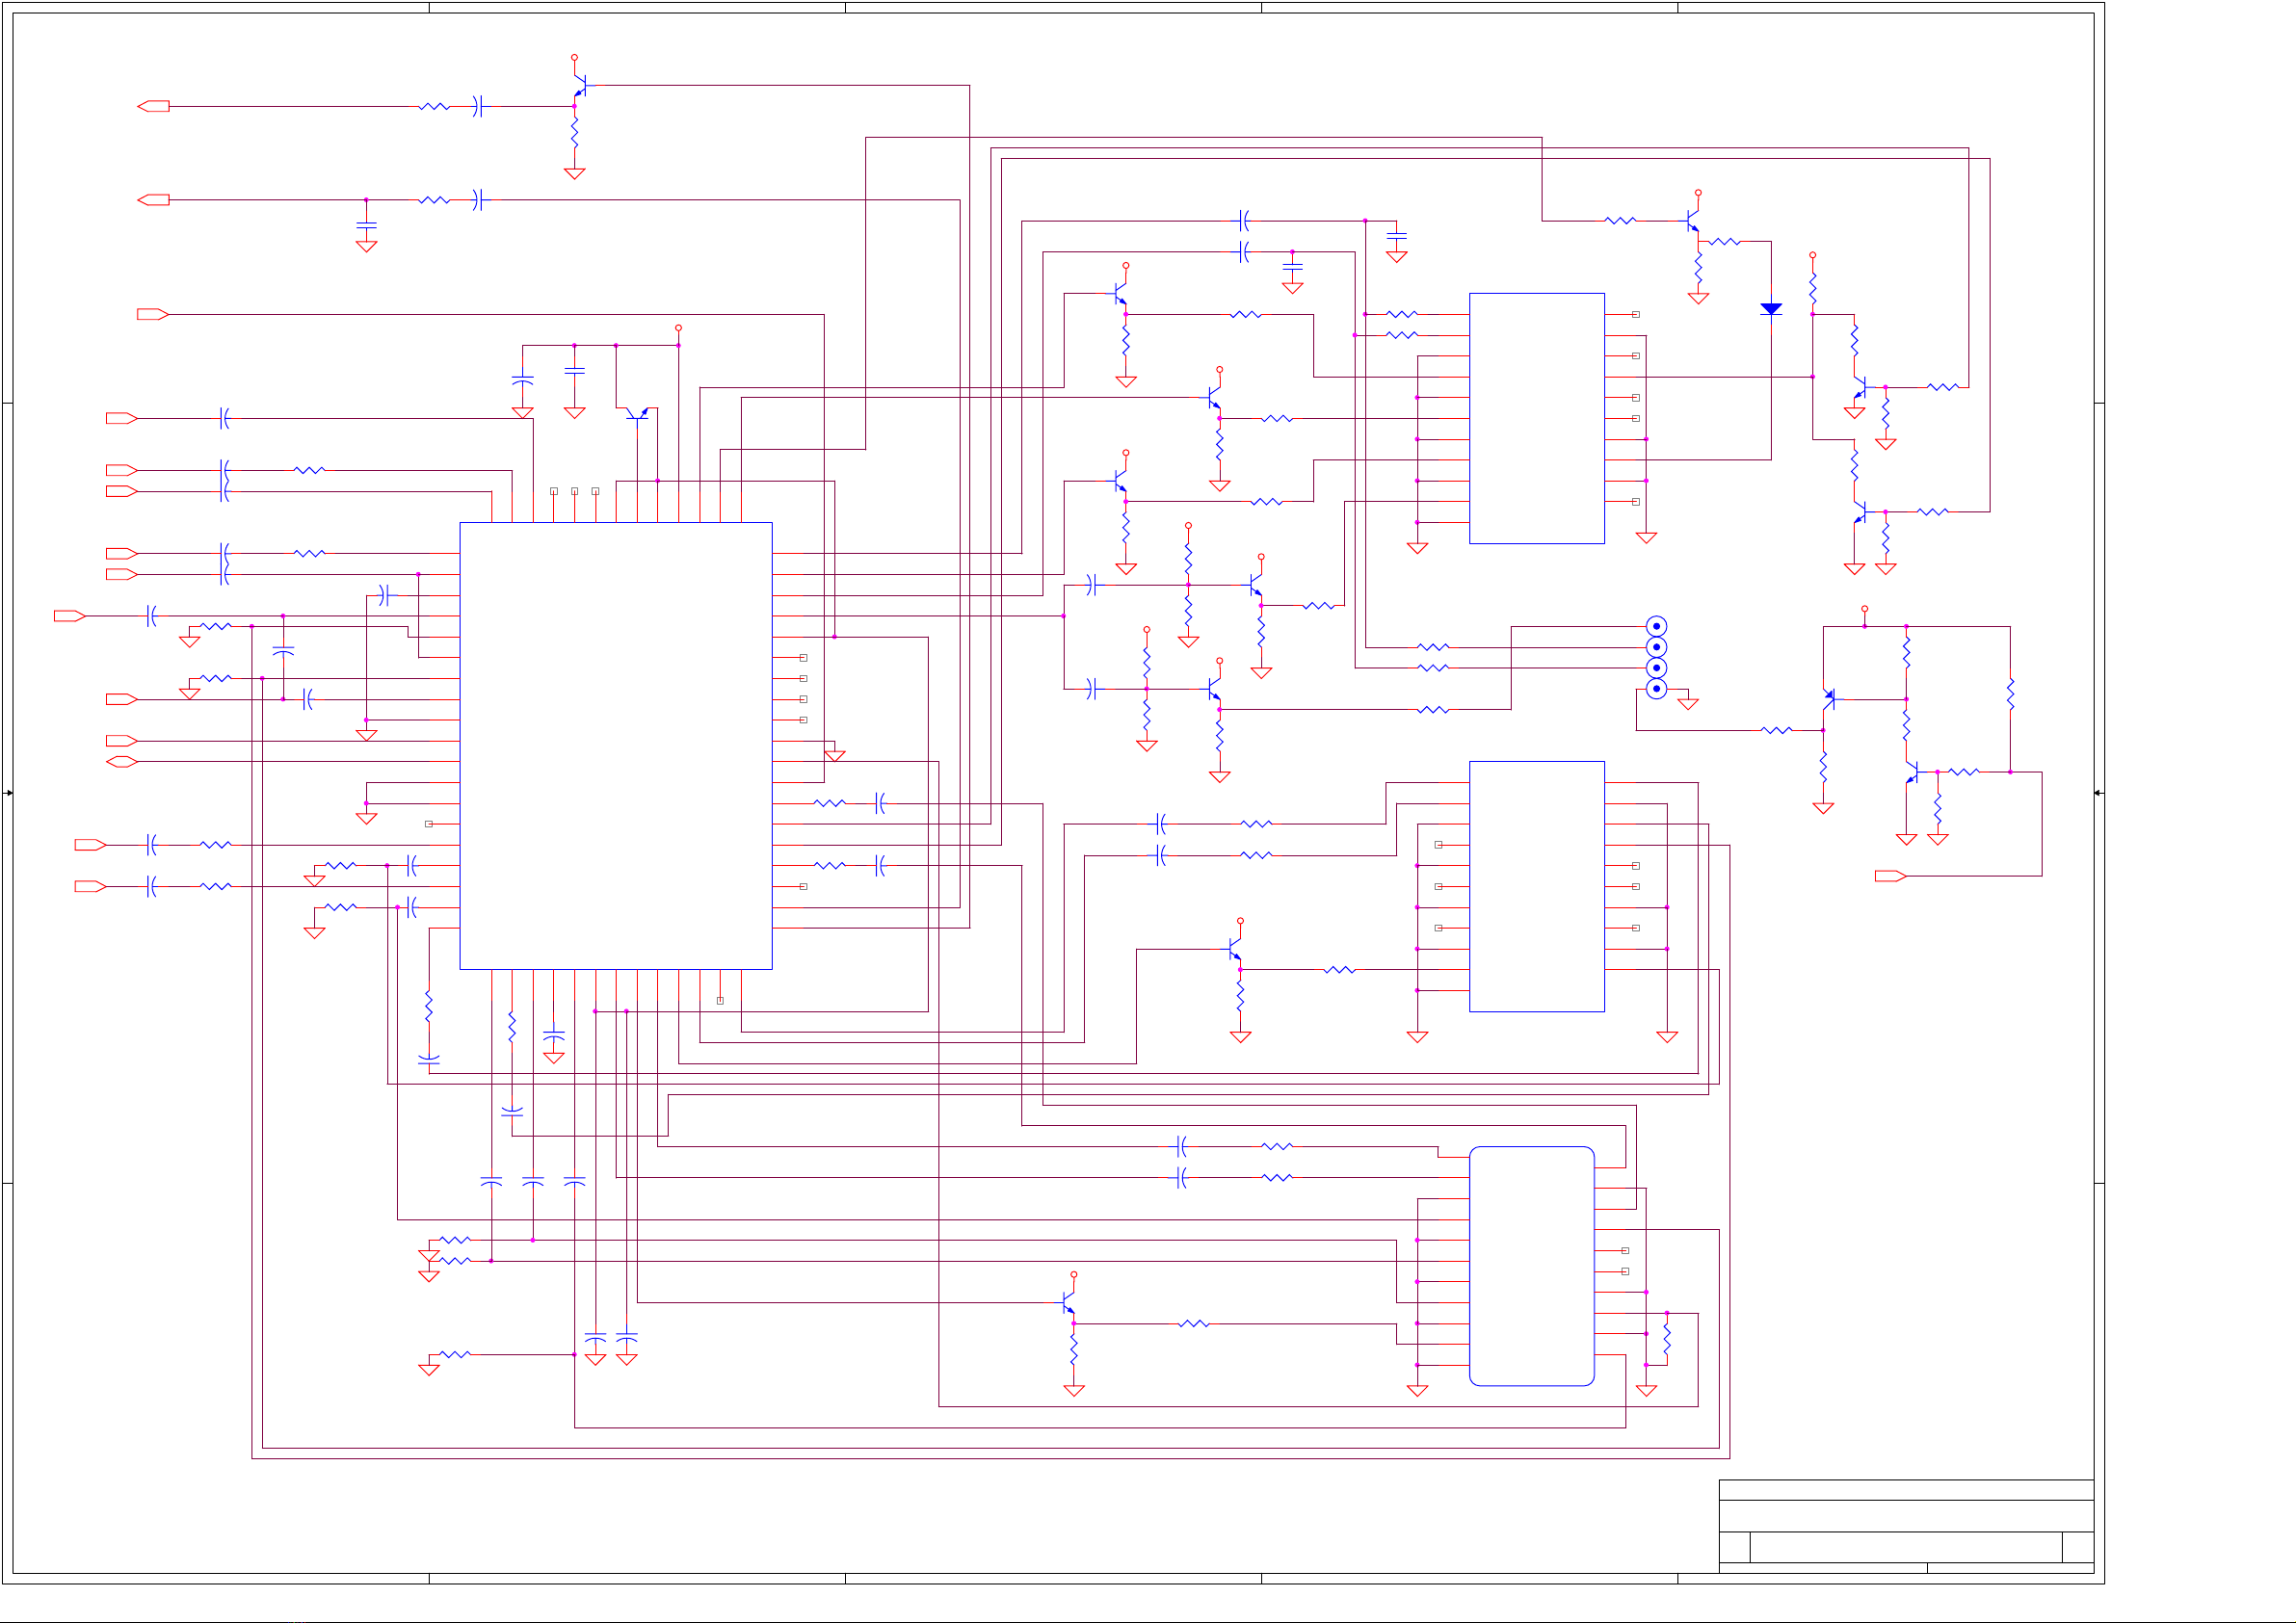Click the red port symbol at the far right
Viewport: 2296px width, 1623px height.
click(1889, 876)
